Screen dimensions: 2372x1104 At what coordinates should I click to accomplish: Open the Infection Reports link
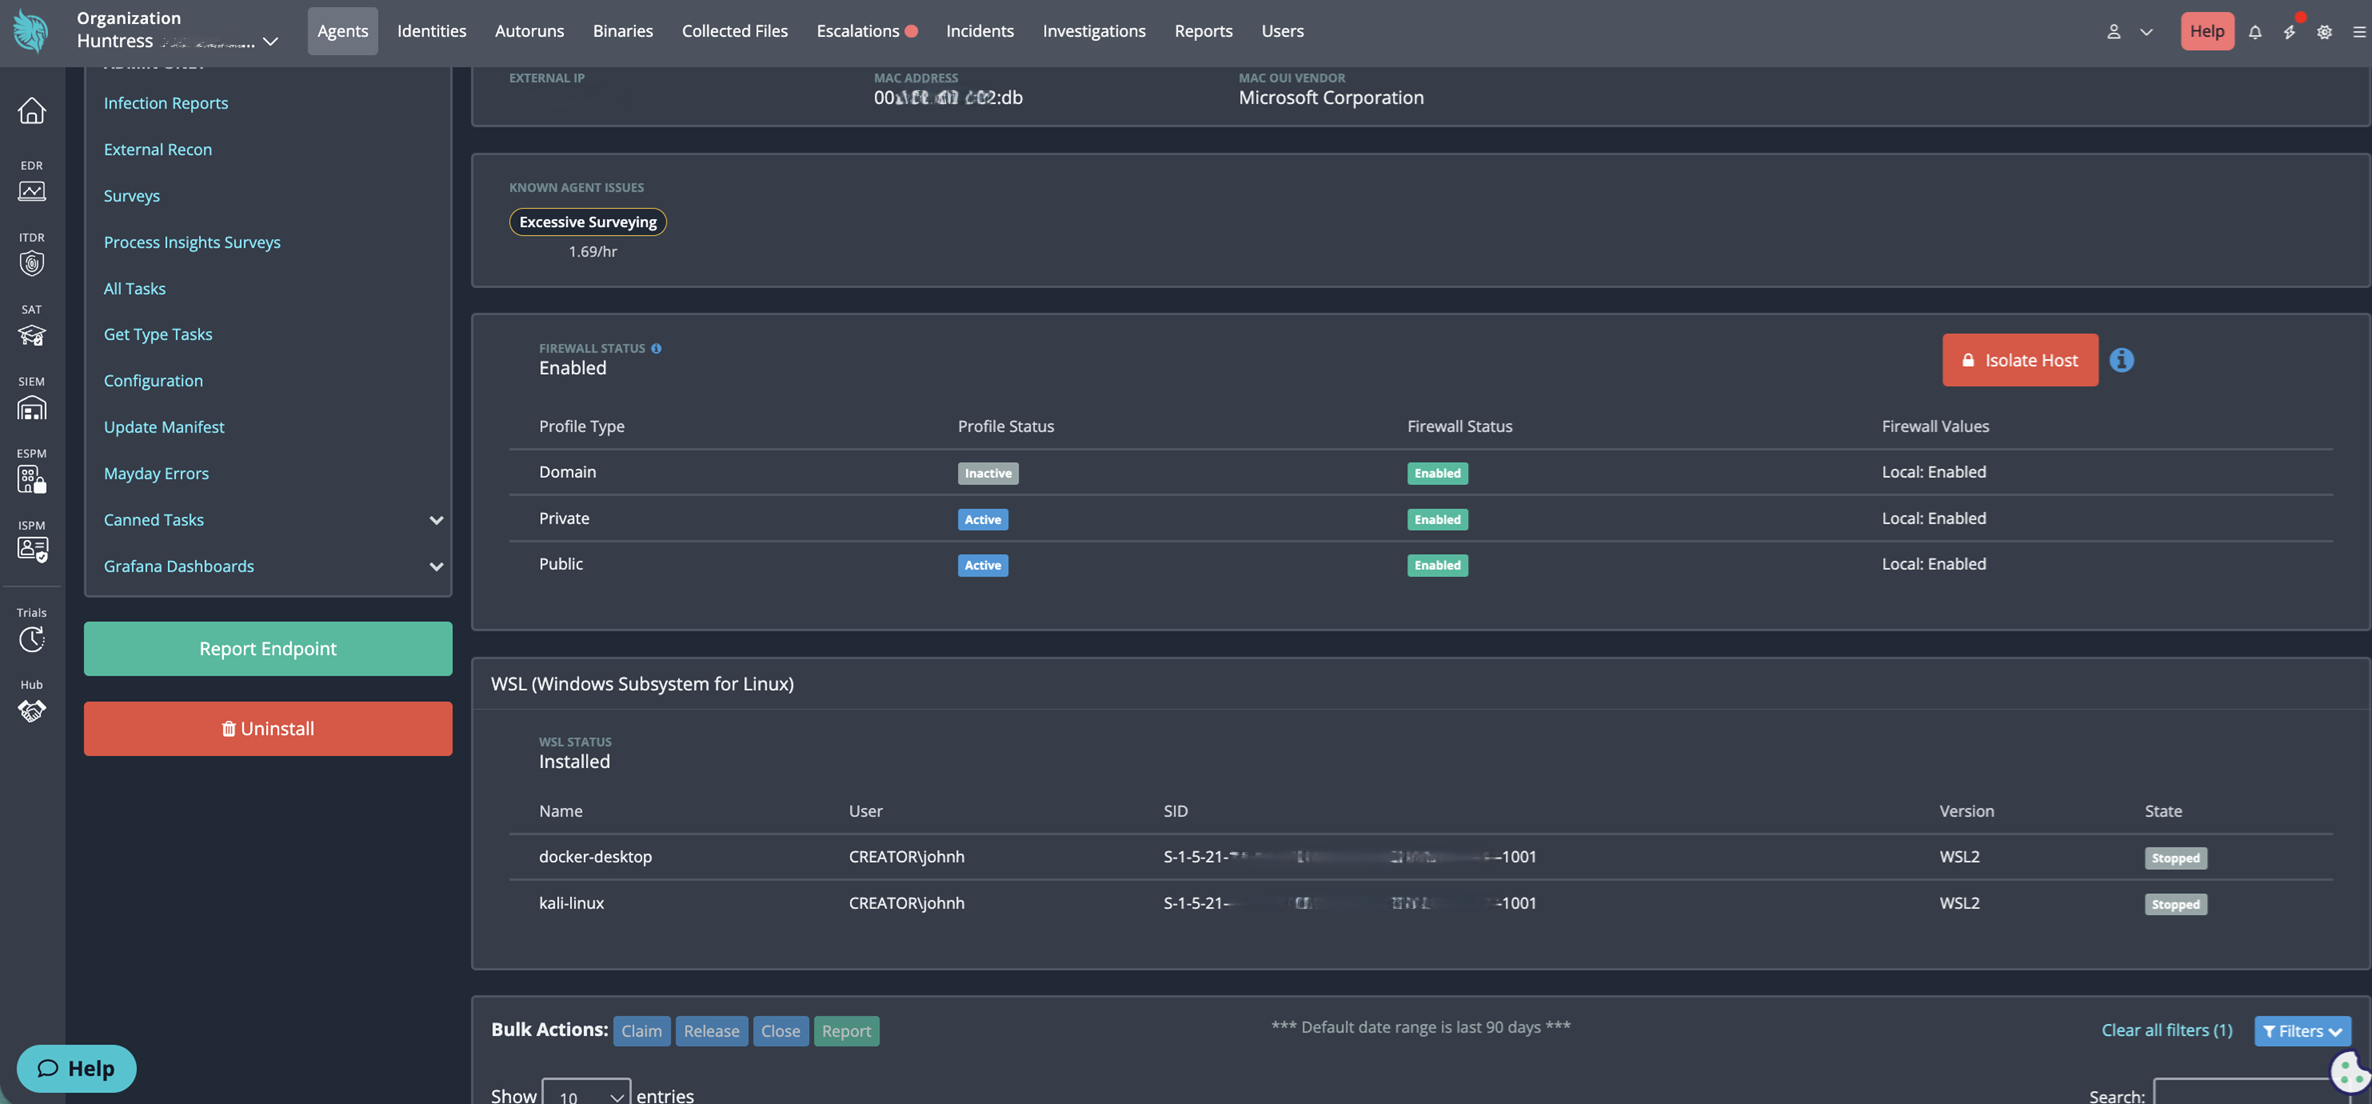[x=166, y=103]
